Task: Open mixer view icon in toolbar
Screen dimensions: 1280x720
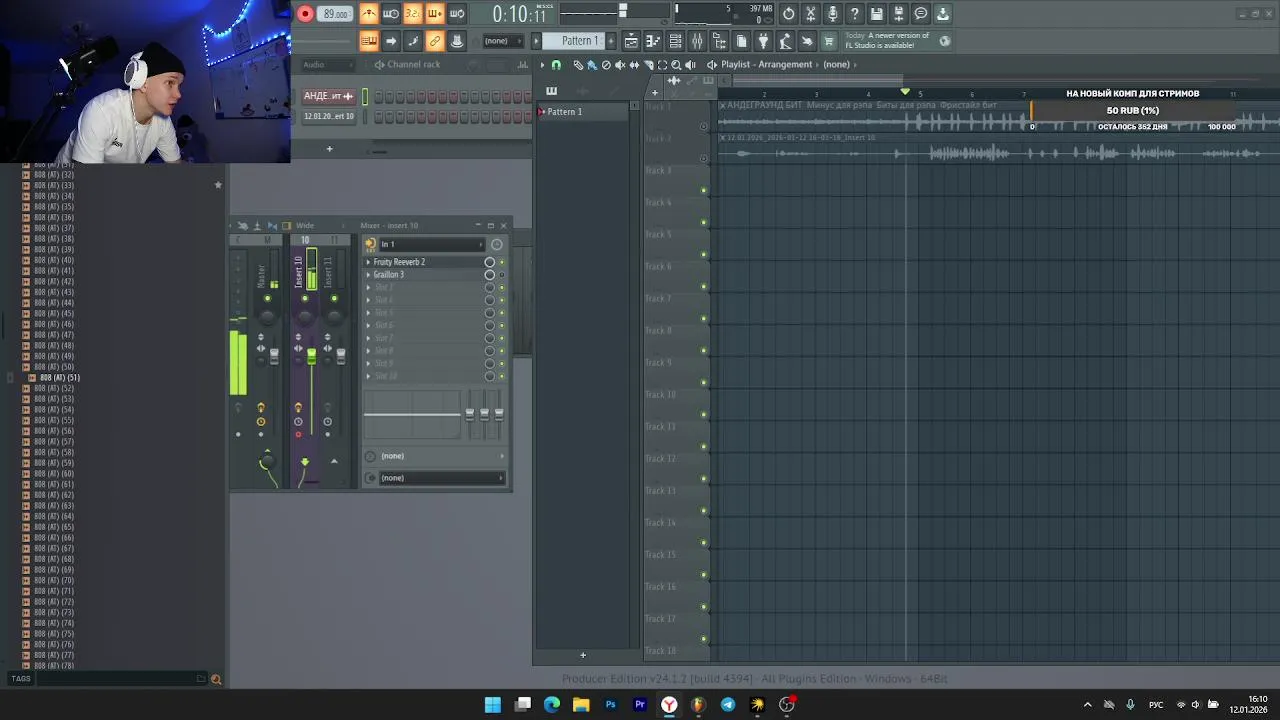Action: point(698,41)
